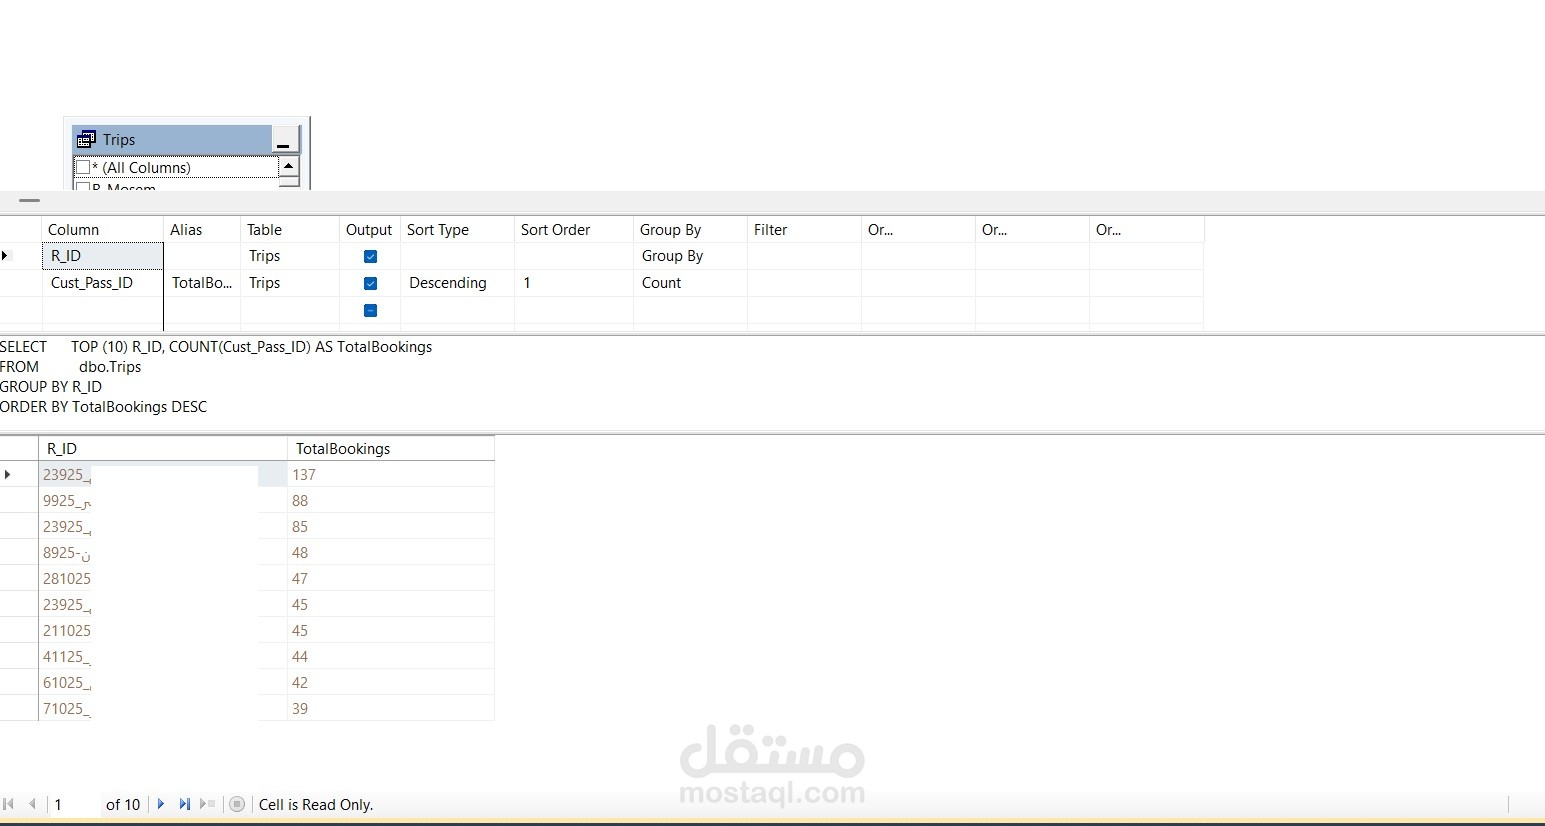Image resolution: width=1545 pixels, height=826 pixels.
Task: Go to previous record in results navigator
Action: pyautogui.click(x=32, y=804)
